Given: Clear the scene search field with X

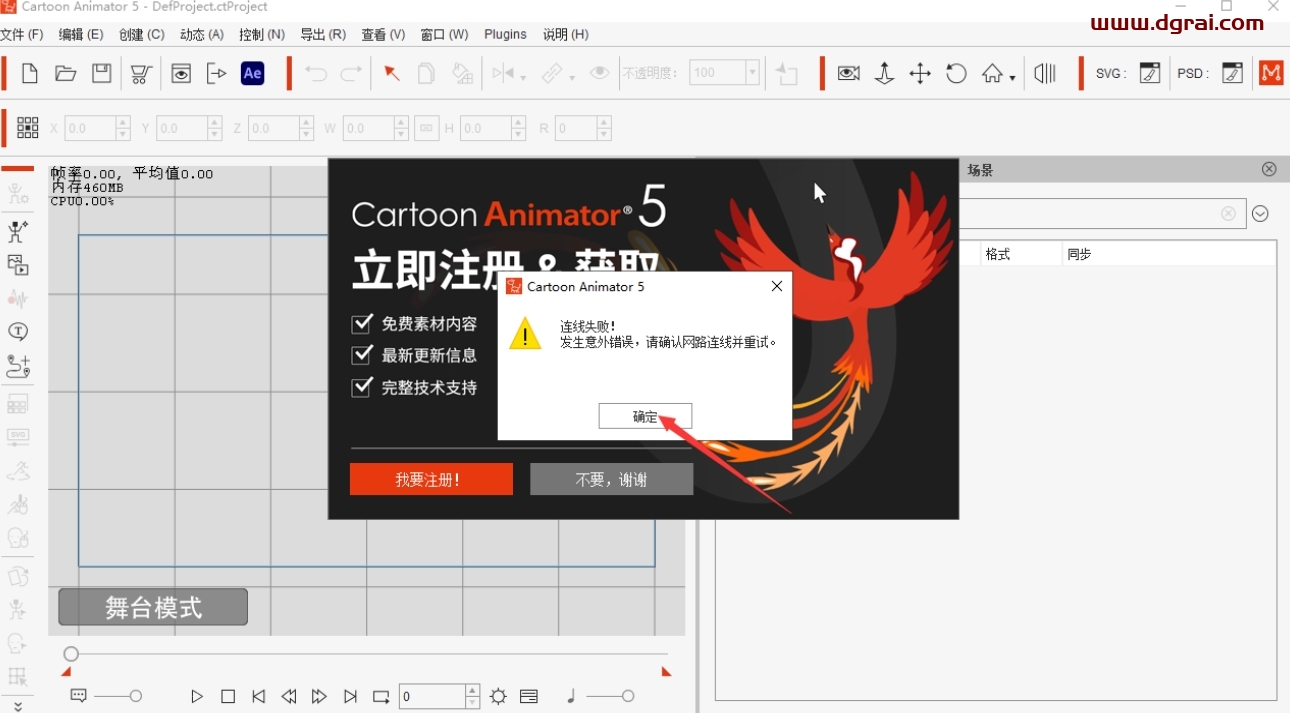Looking at the screenshot, I should (x=1228, y=213).
